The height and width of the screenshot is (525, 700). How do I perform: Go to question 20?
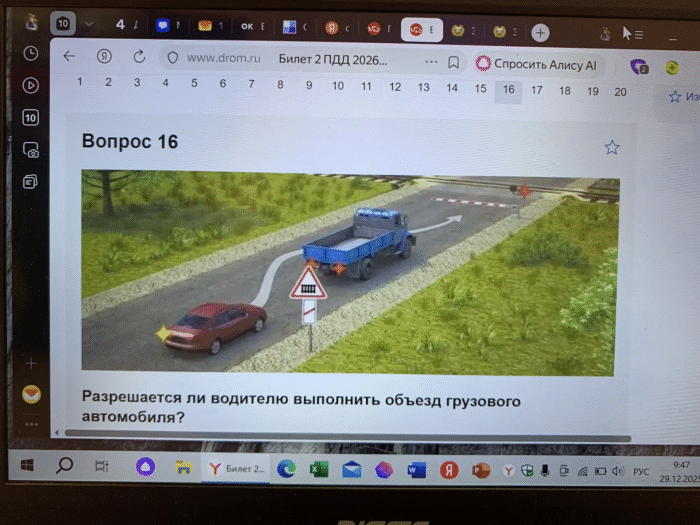(x=620, y=92)
